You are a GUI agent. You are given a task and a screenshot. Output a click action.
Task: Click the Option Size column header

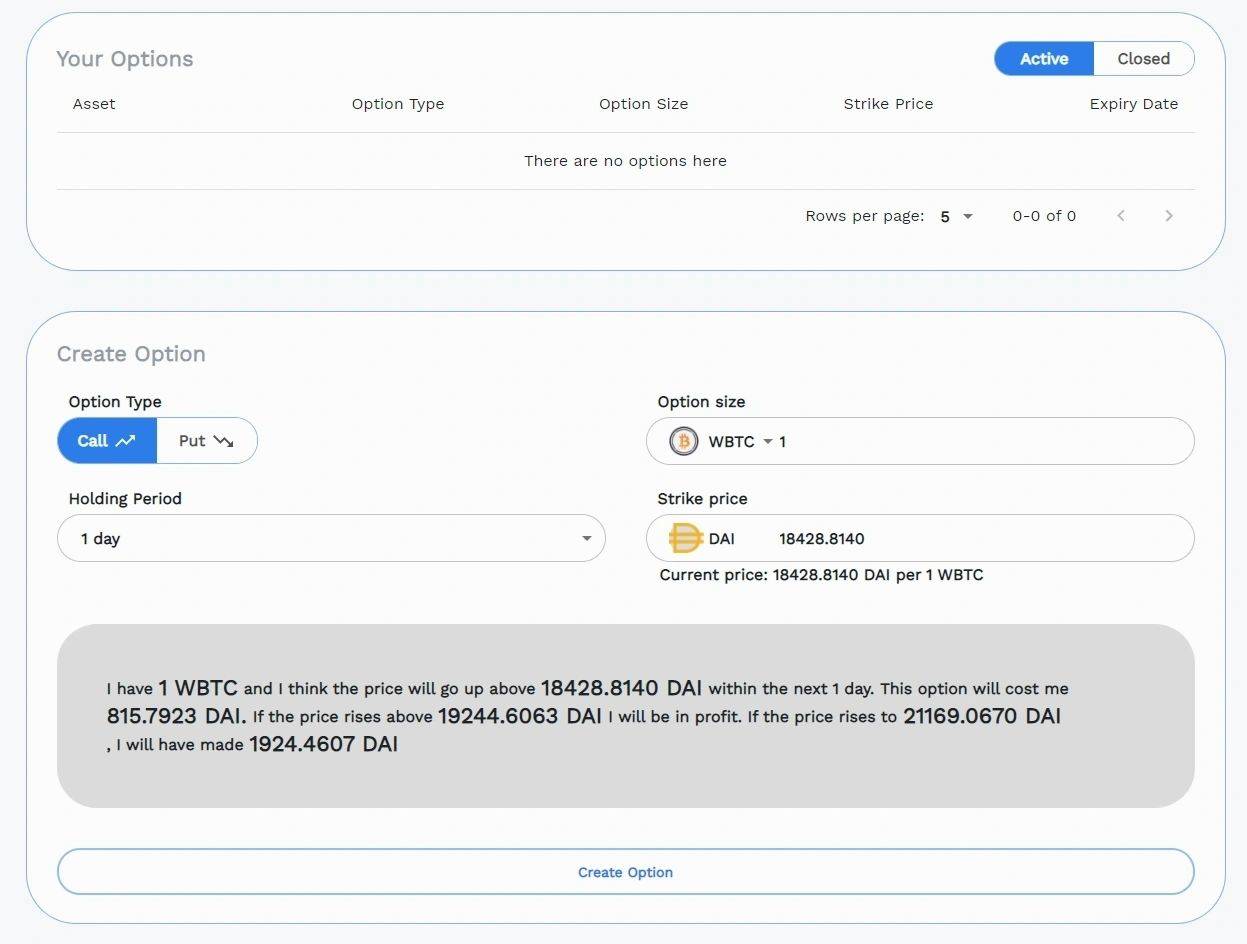(643, 104)
